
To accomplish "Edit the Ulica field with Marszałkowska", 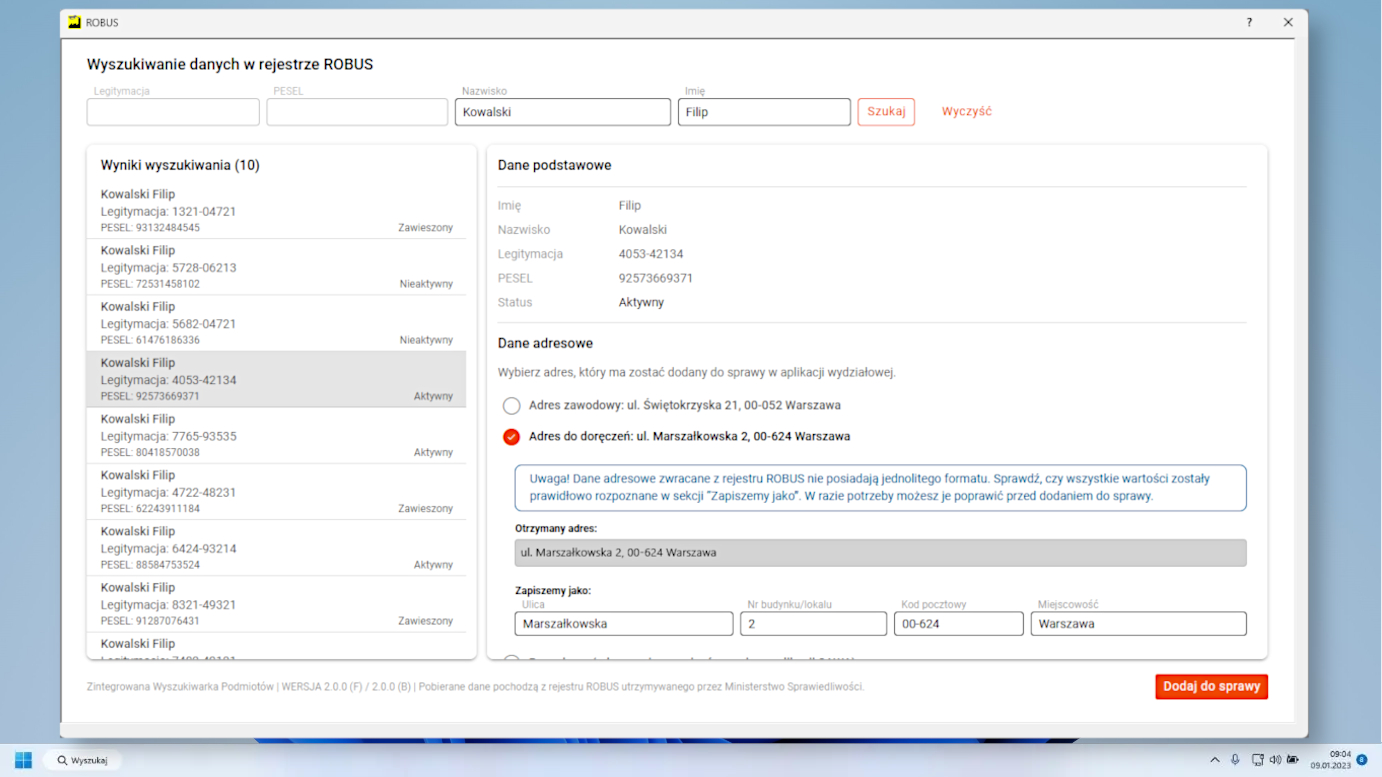I will [624, 624].
